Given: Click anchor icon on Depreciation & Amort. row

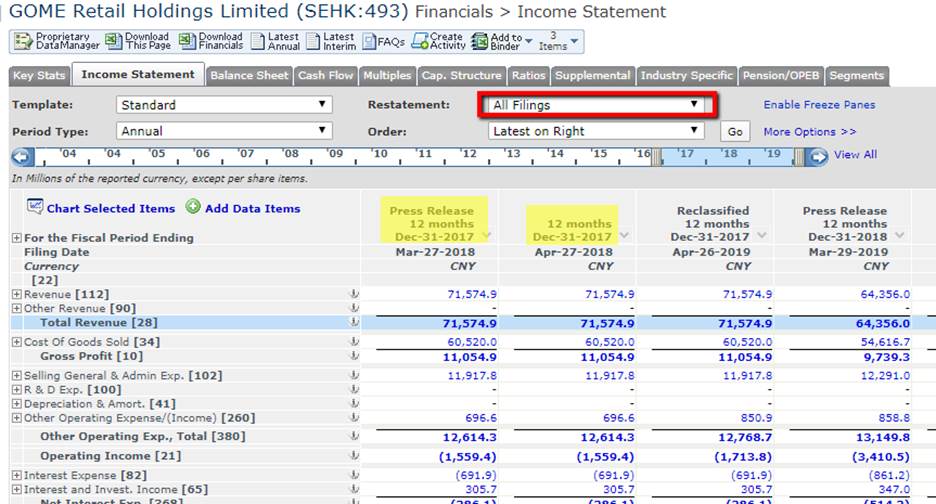Looking at the screenshot, I should tap(354, 404).
